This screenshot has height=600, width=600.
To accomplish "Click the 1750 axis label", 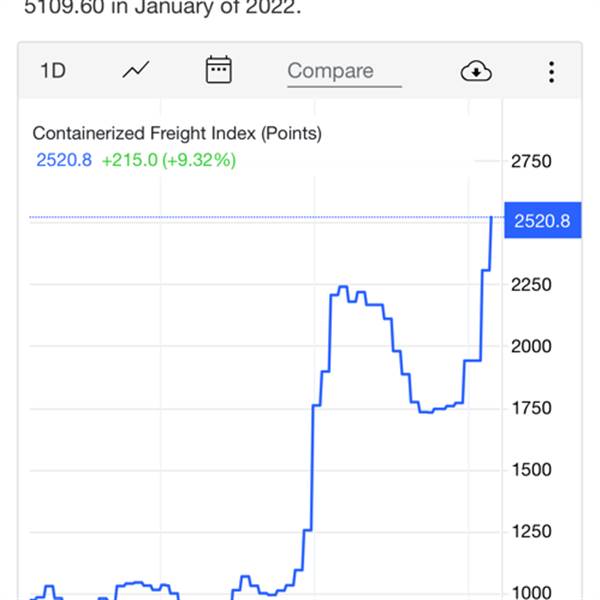I will 531,408.
